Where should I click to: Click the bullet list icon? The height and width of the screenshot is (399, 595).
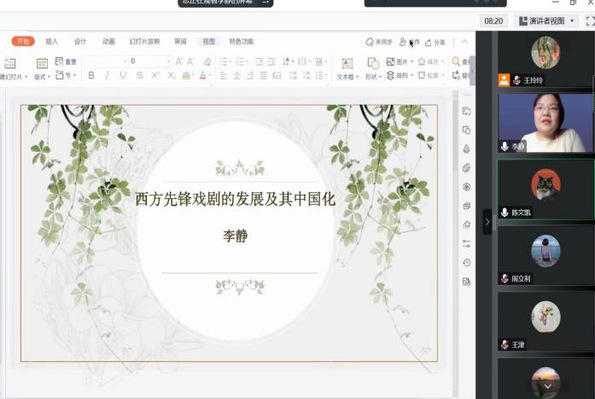[225, 62]
